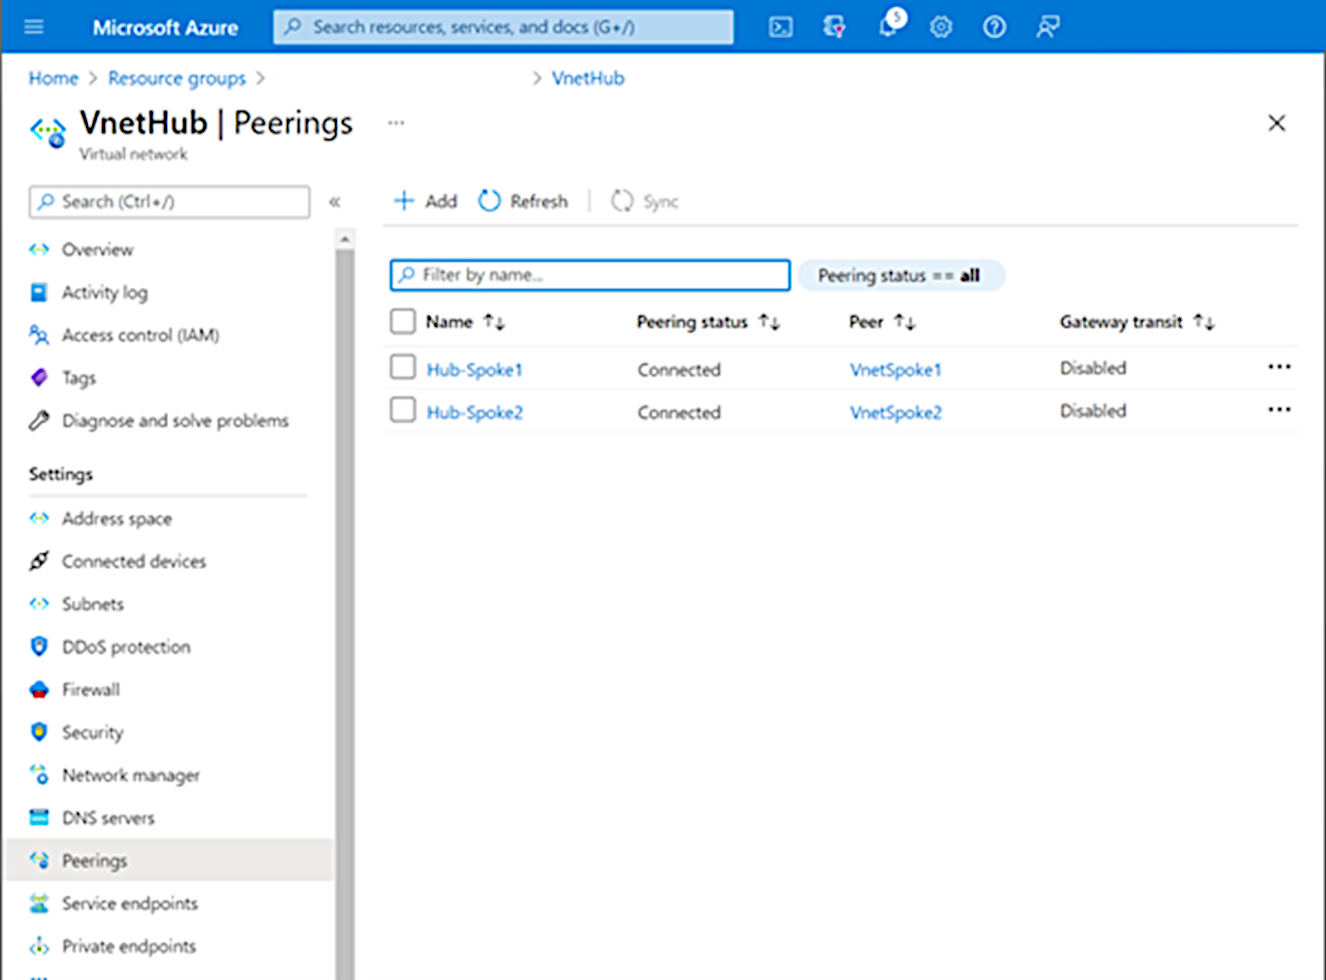Sort by Gateway transit column

[1137, 322]
